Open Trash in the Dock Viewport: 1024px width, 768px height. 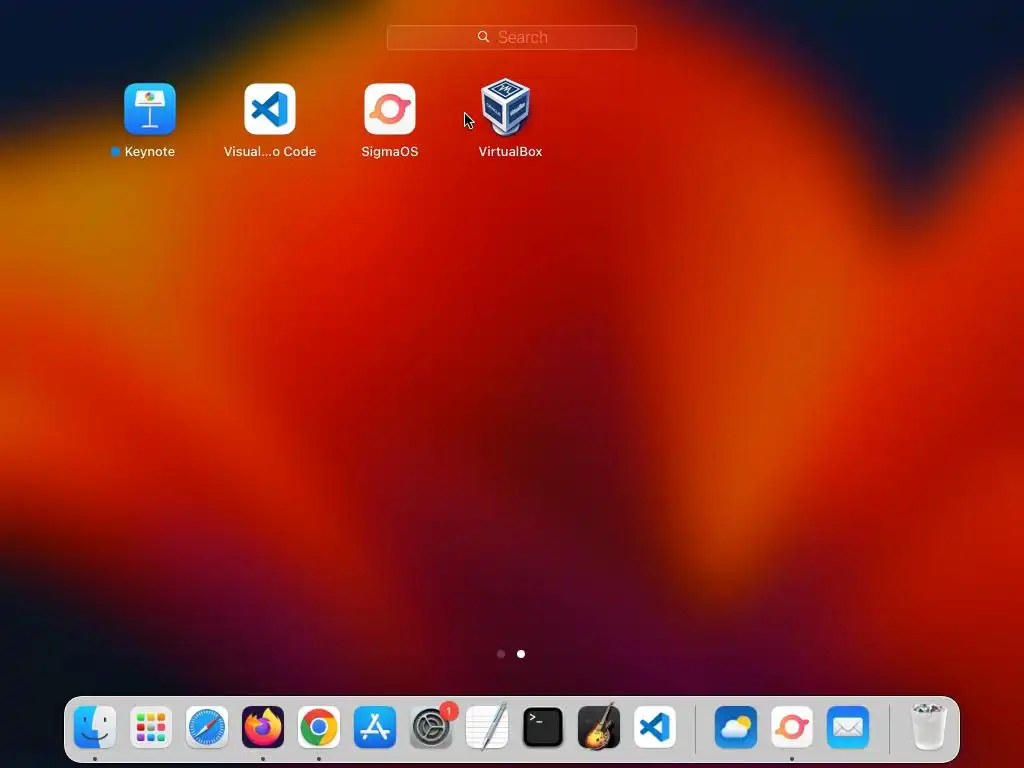(x=928, y=727)
